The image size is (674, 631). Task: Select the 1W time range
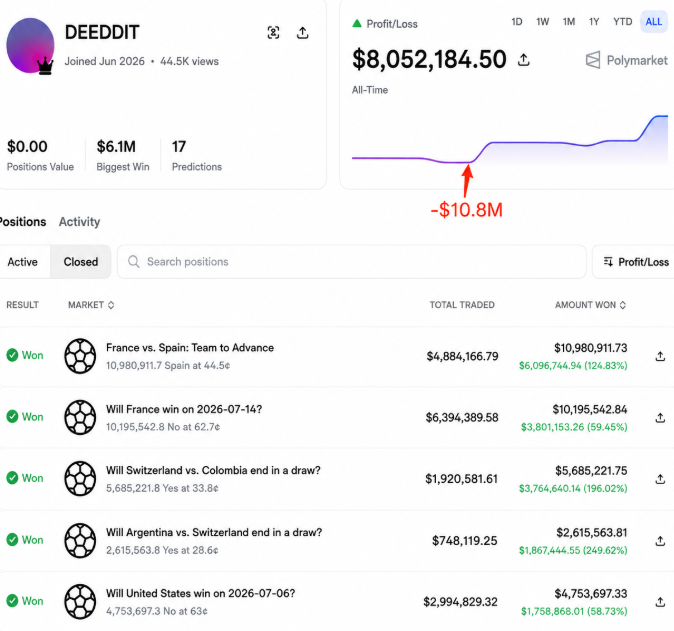click(542, 22)
